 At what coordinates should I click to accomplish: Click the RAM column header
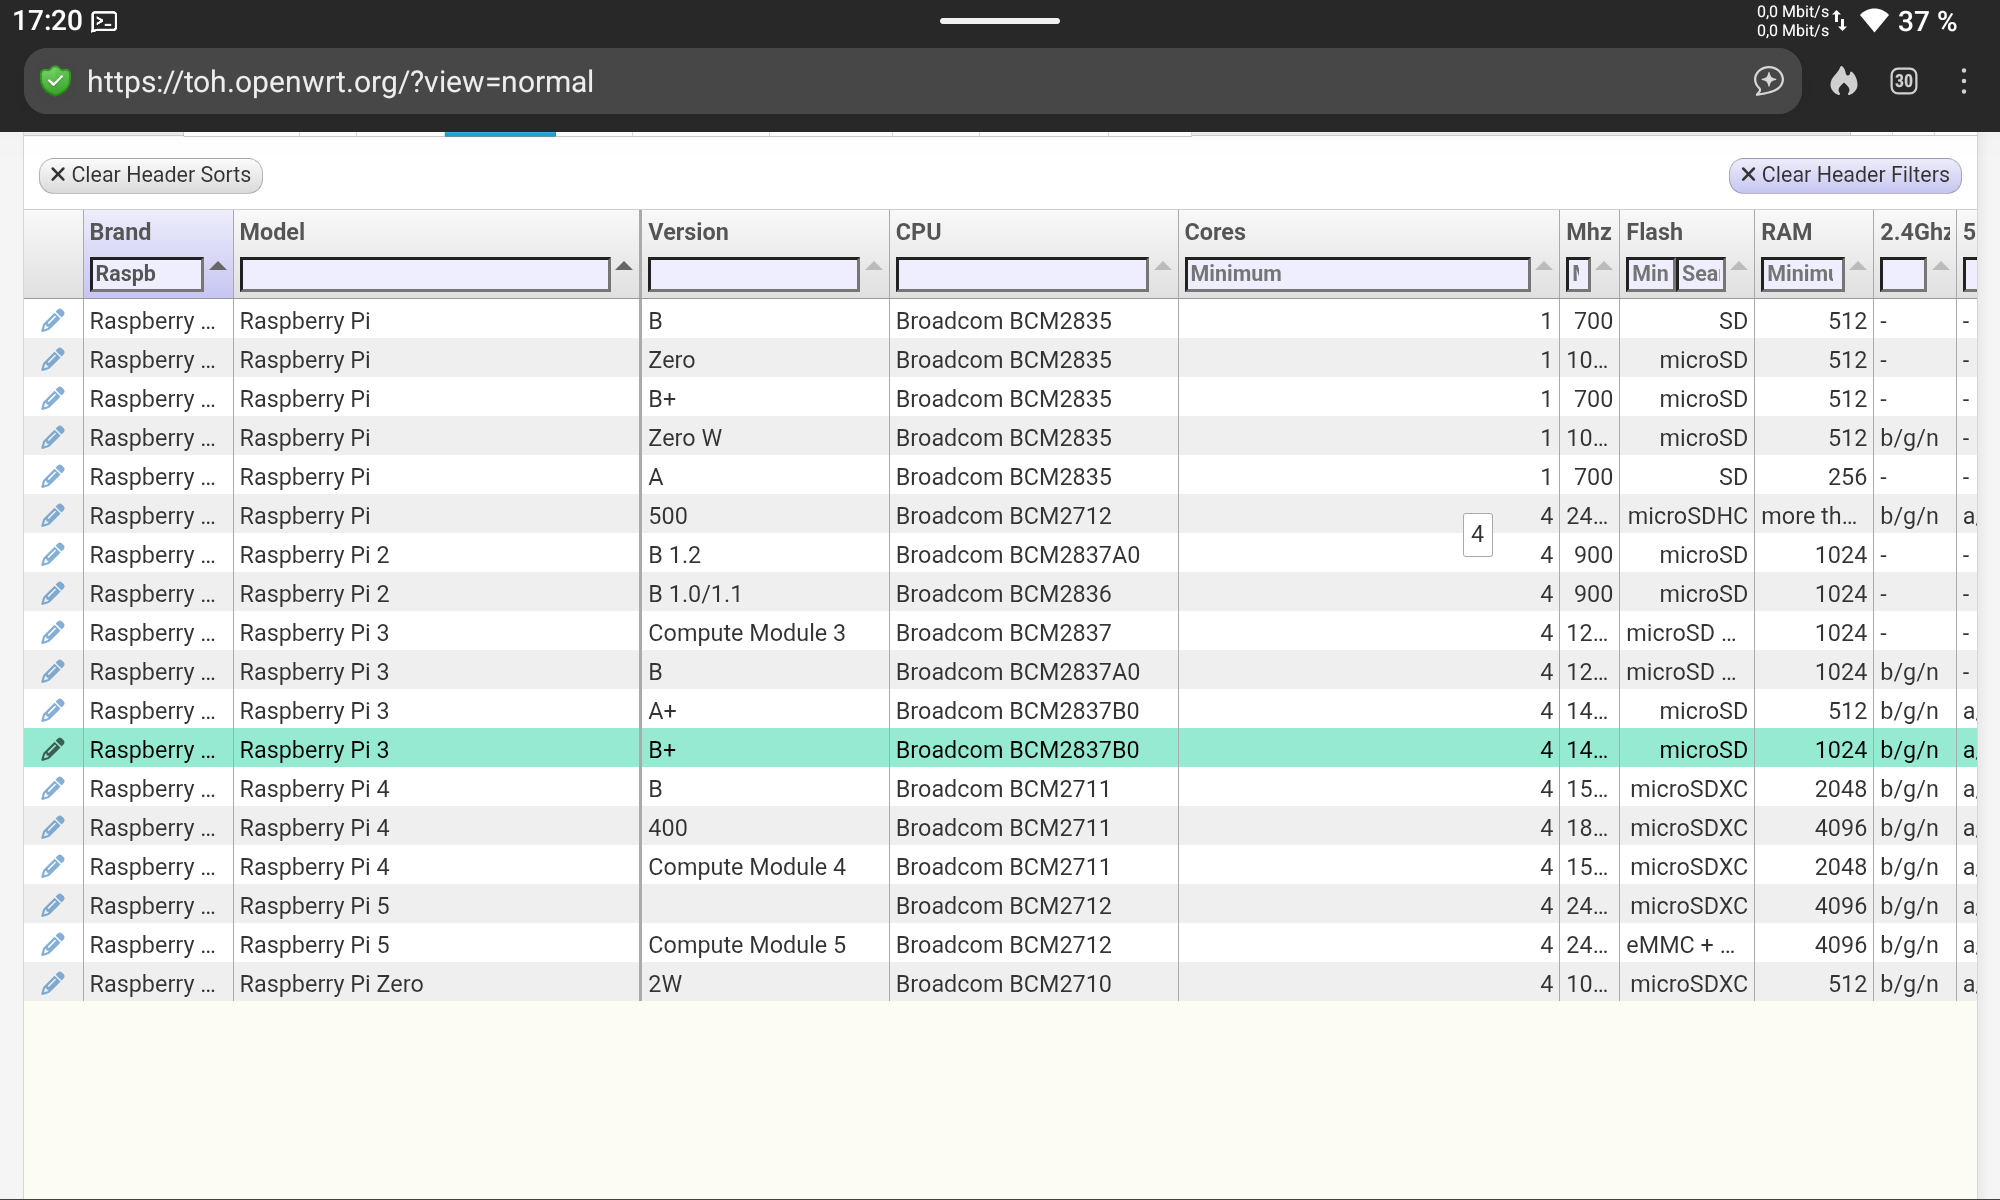pos(1786,232)
